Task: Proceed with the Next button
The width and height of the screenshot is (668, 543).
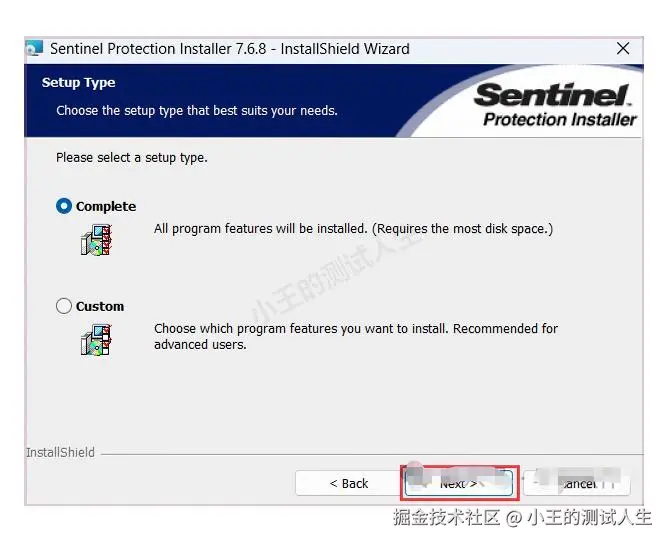Action: [459, 483]
